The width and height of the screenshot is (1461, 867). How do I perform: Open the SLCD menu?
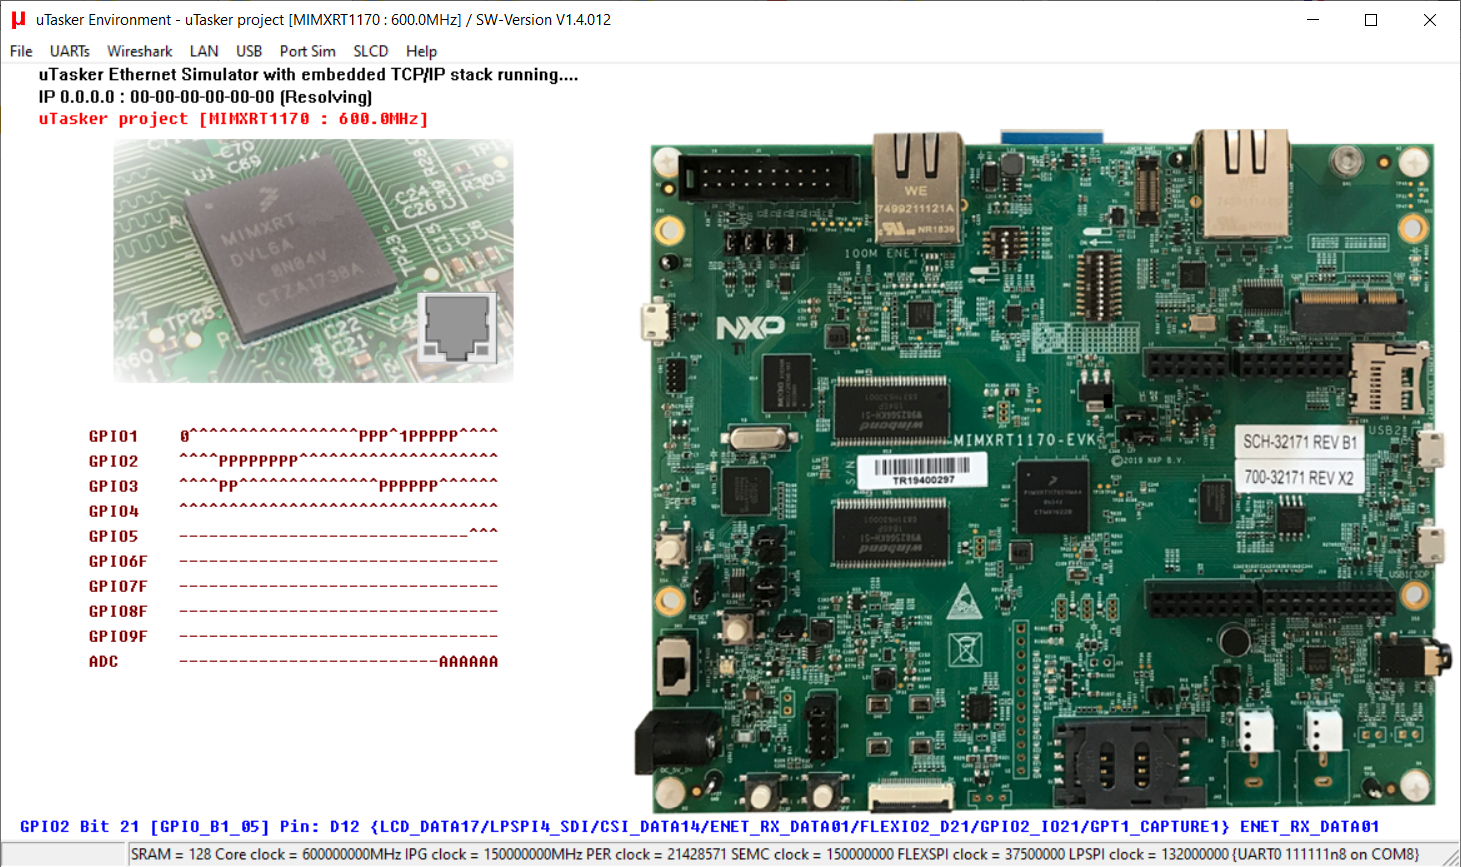coord(370,51)
